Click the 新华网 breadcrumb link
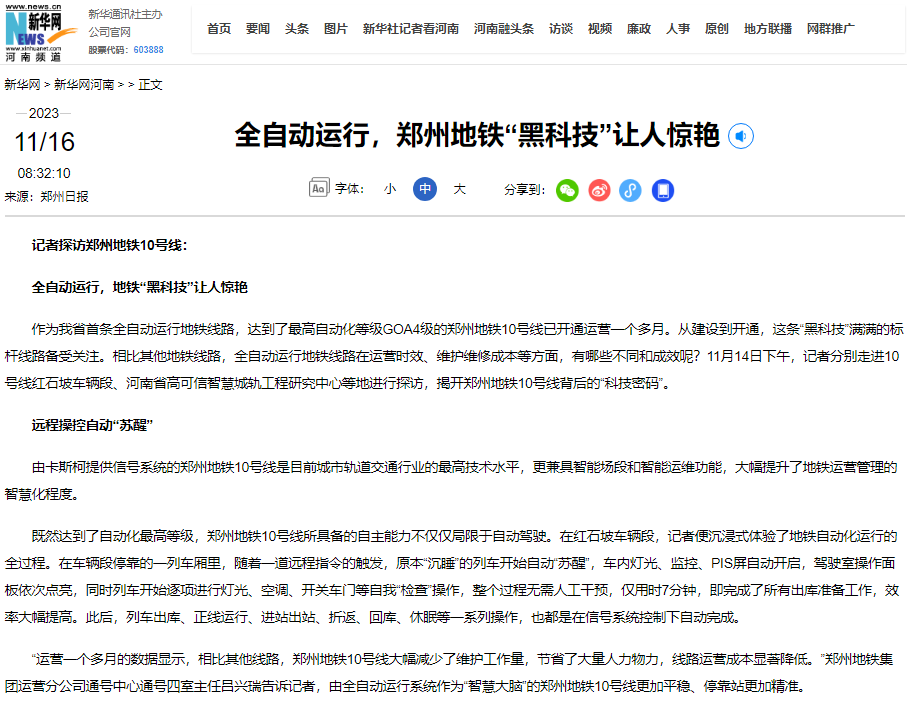This screenshot has width=907, height=707. (x=23, y=84)
